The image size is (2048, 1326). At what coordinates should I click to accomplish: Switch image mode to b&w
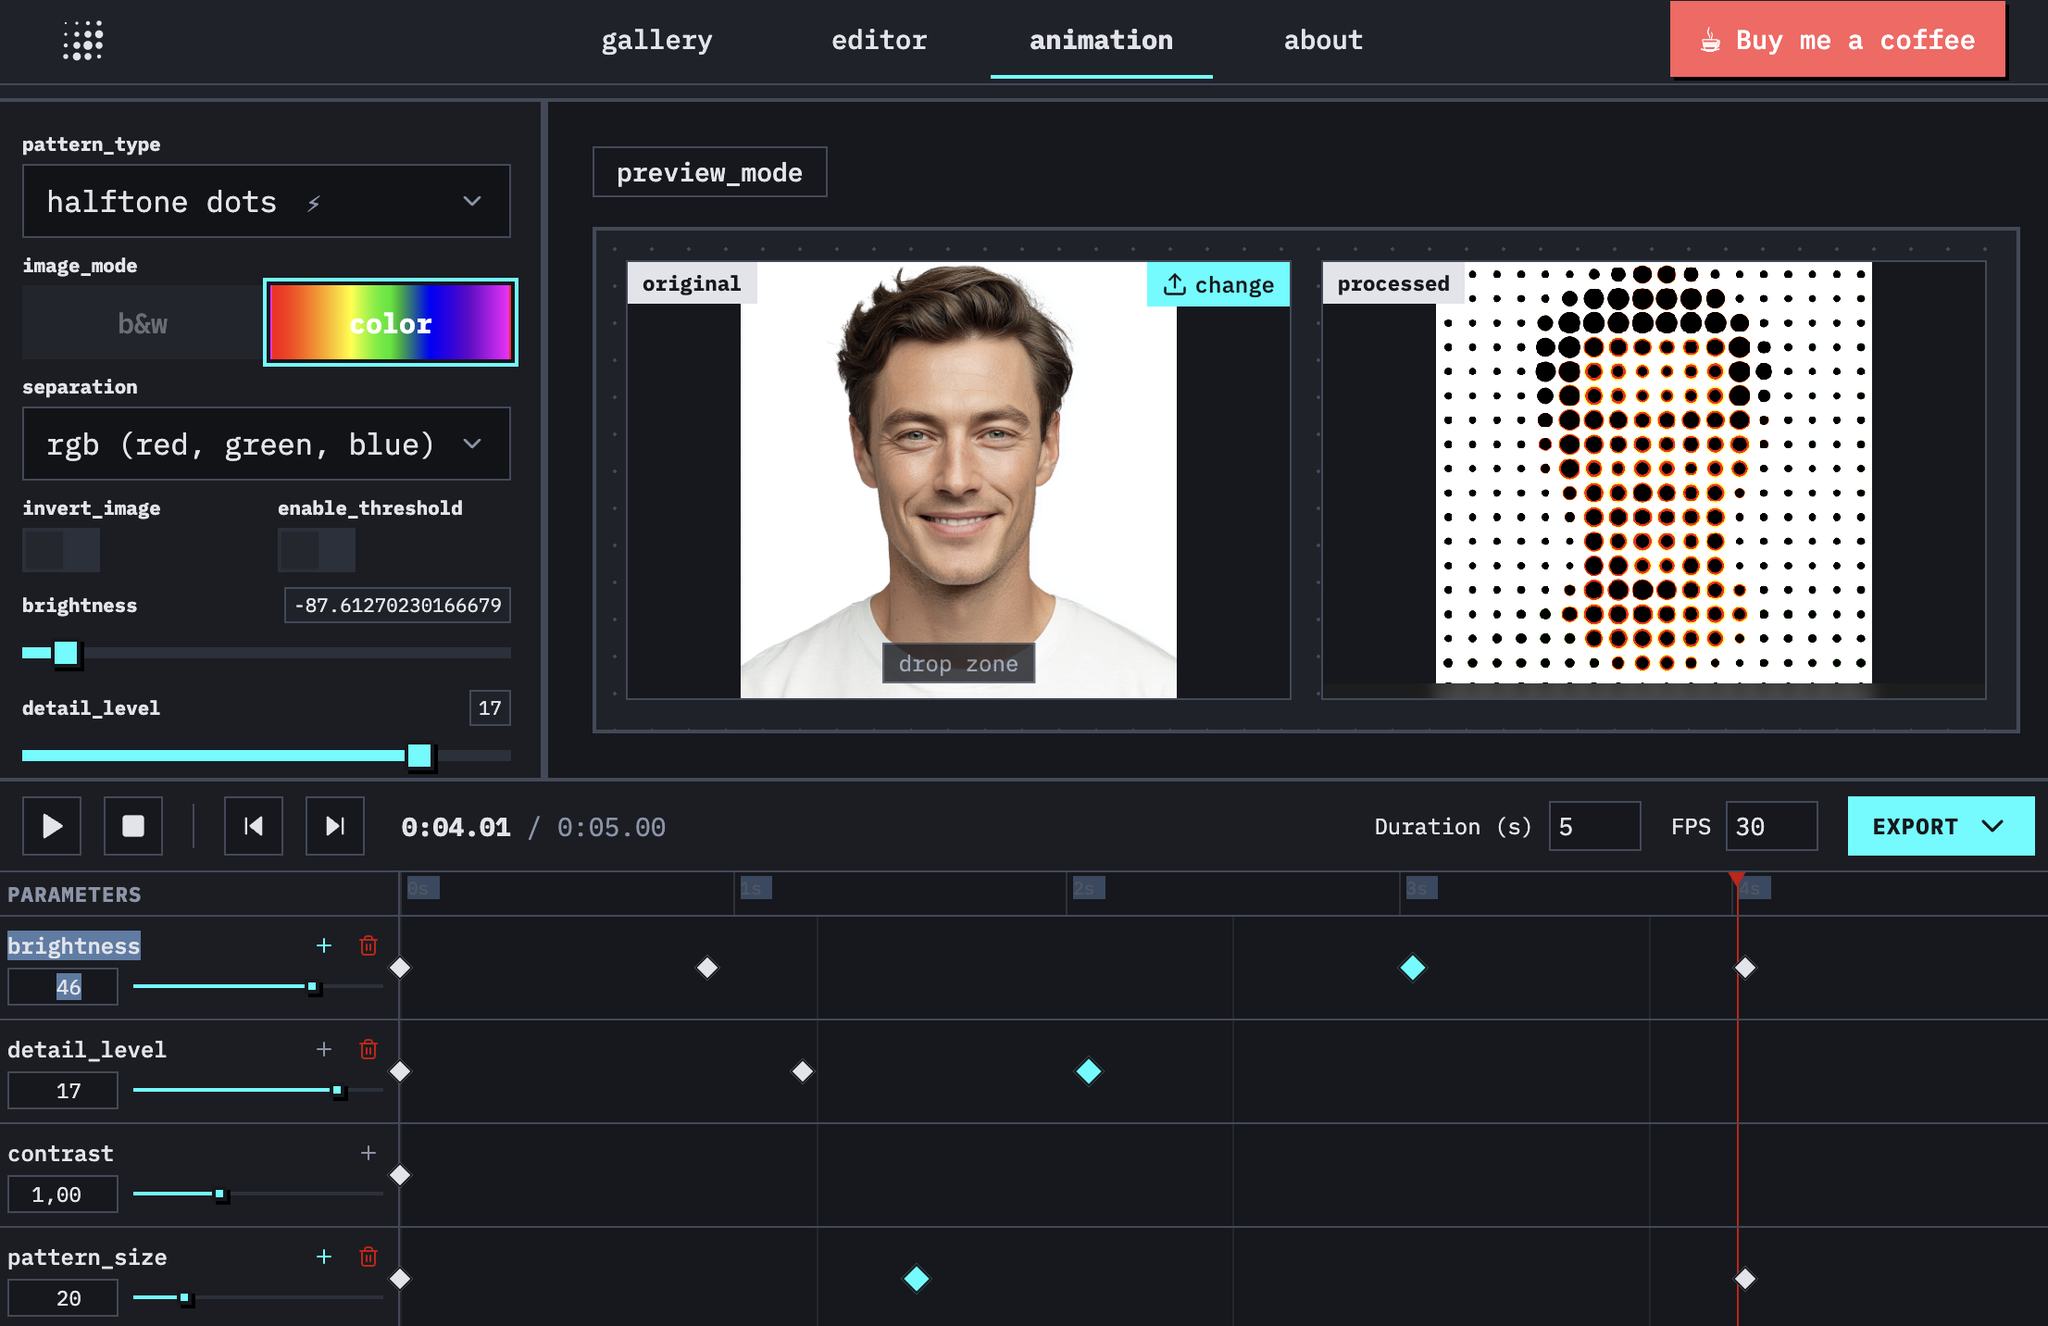(142, 323)
